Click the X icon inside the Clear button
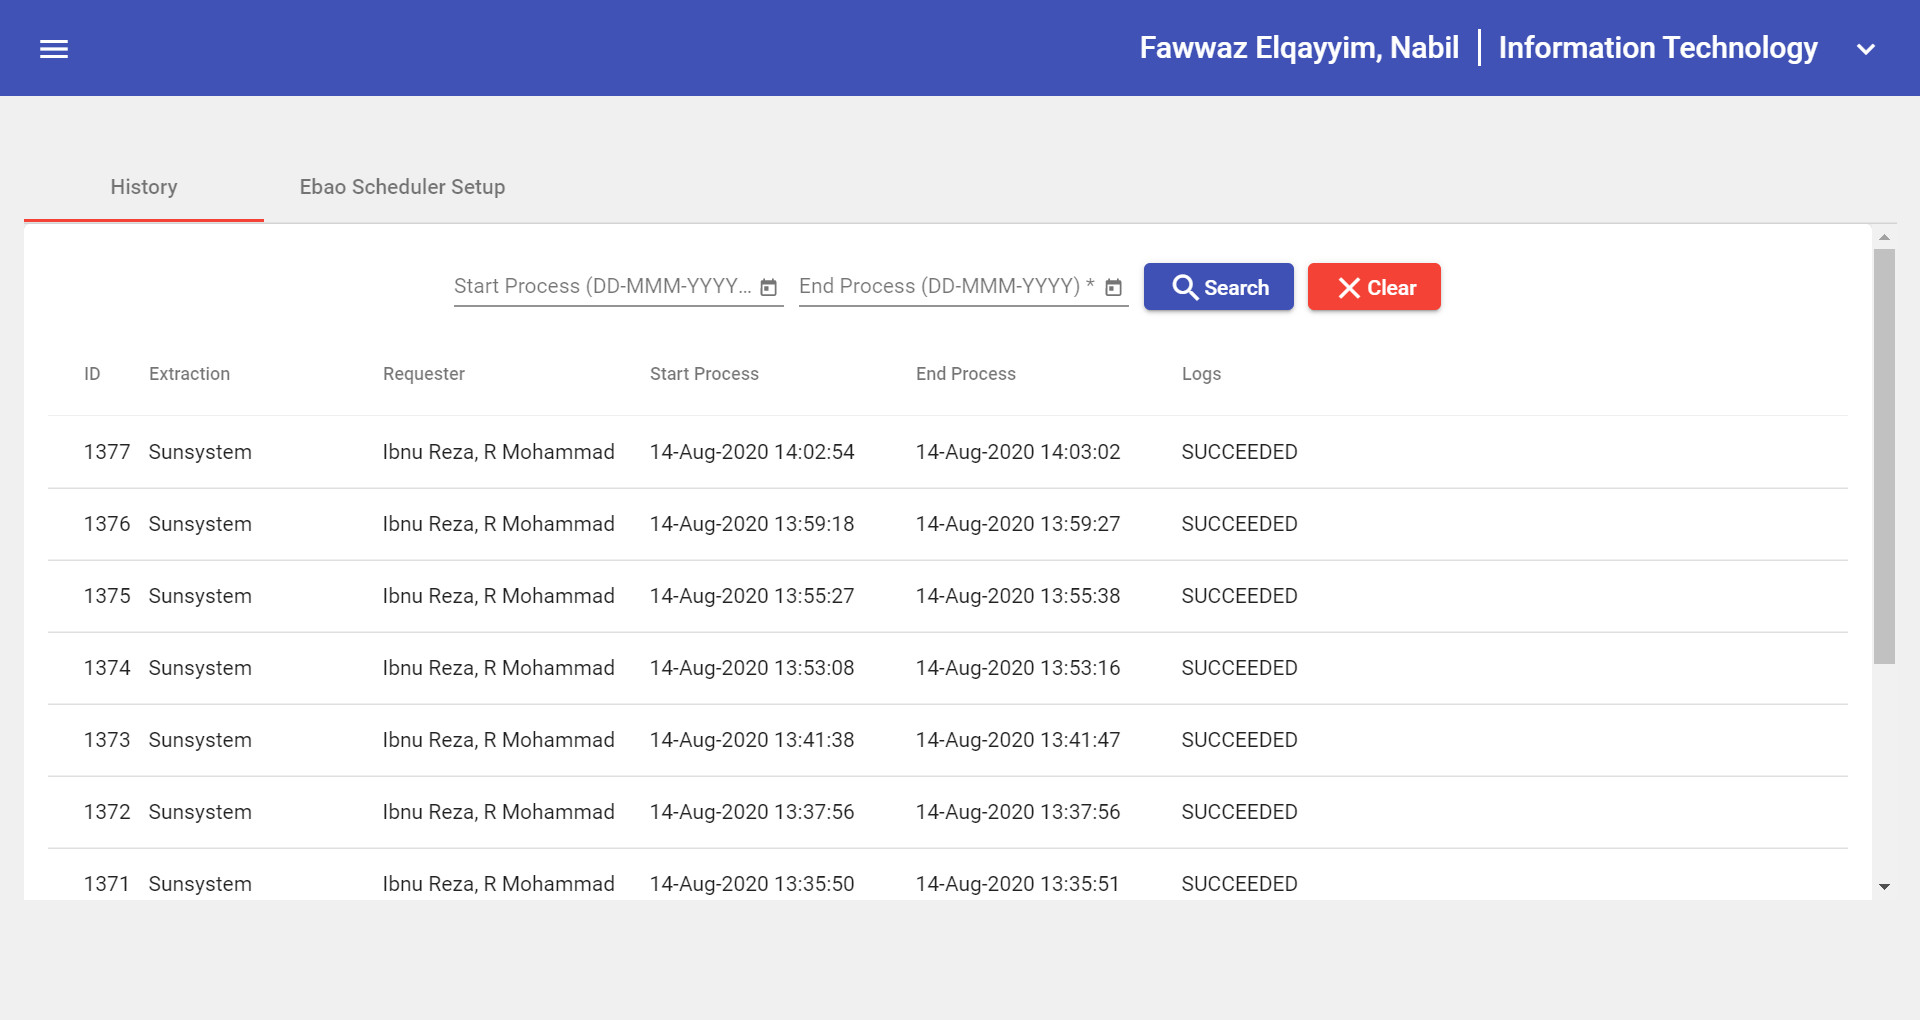Screen dimensions: 1920x1020 (x=1350, y=286)
